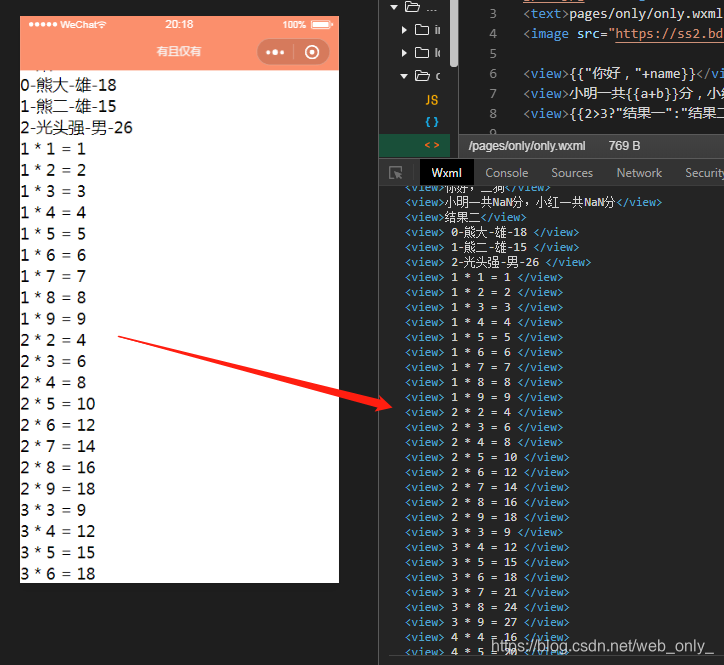Click the file tree vertical scrollbar
The height and width of the screenshot is (665, 724).
point(454,32)
